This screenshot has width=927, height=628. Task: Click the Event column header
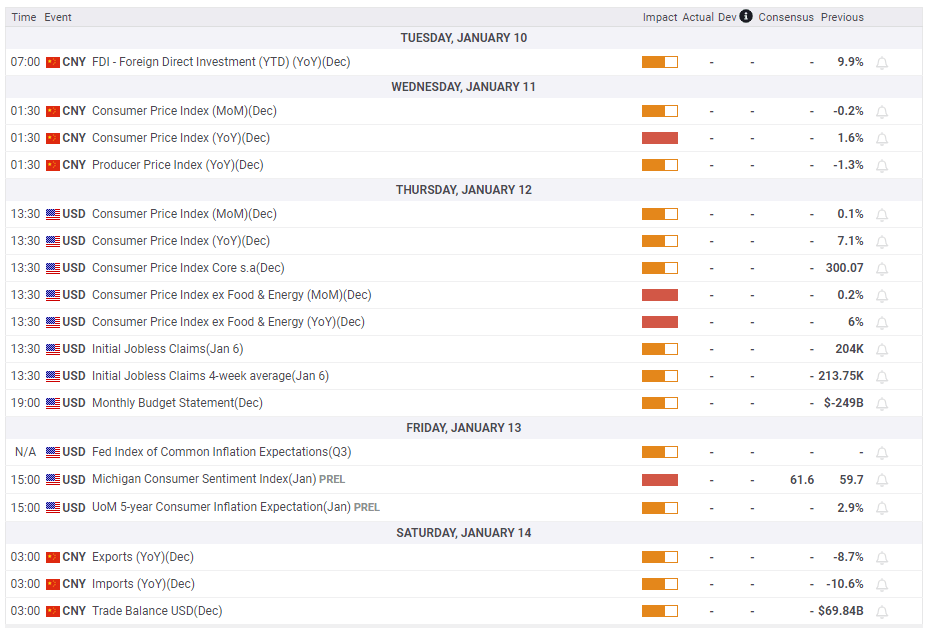point(58,17)
